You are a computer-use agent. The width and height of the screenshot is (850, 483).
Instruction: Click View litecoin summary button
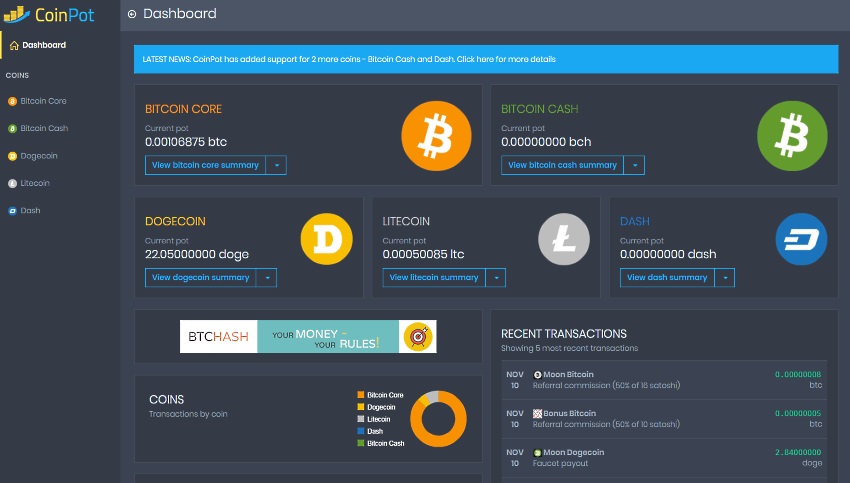coord(434,278)
